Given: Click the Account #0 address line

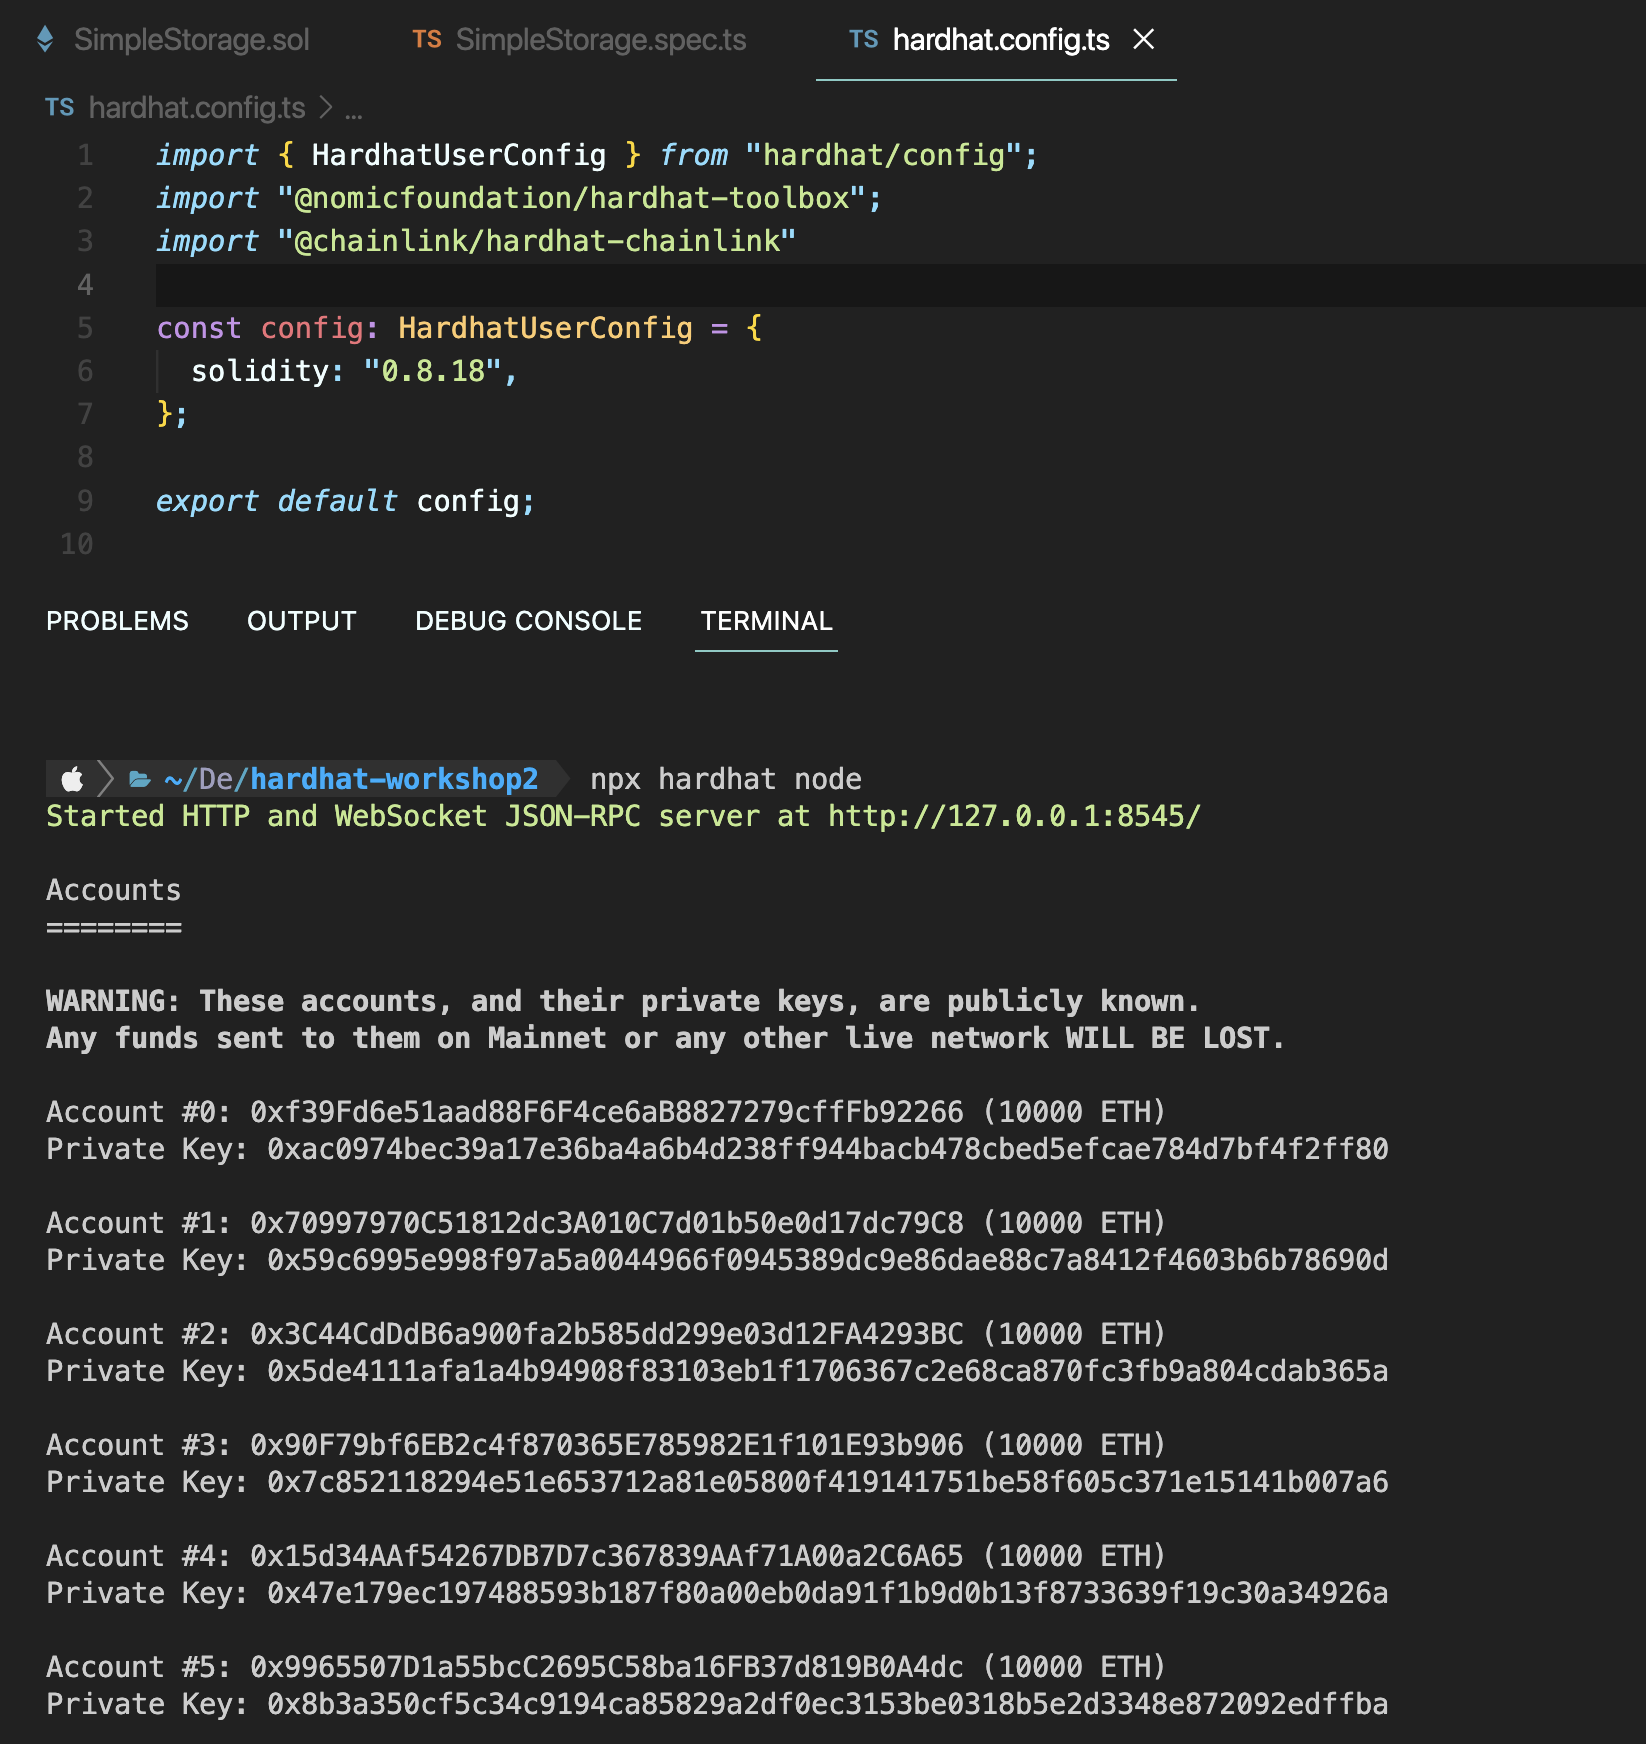Looking at the screenshot, I should pos(606,1112).
